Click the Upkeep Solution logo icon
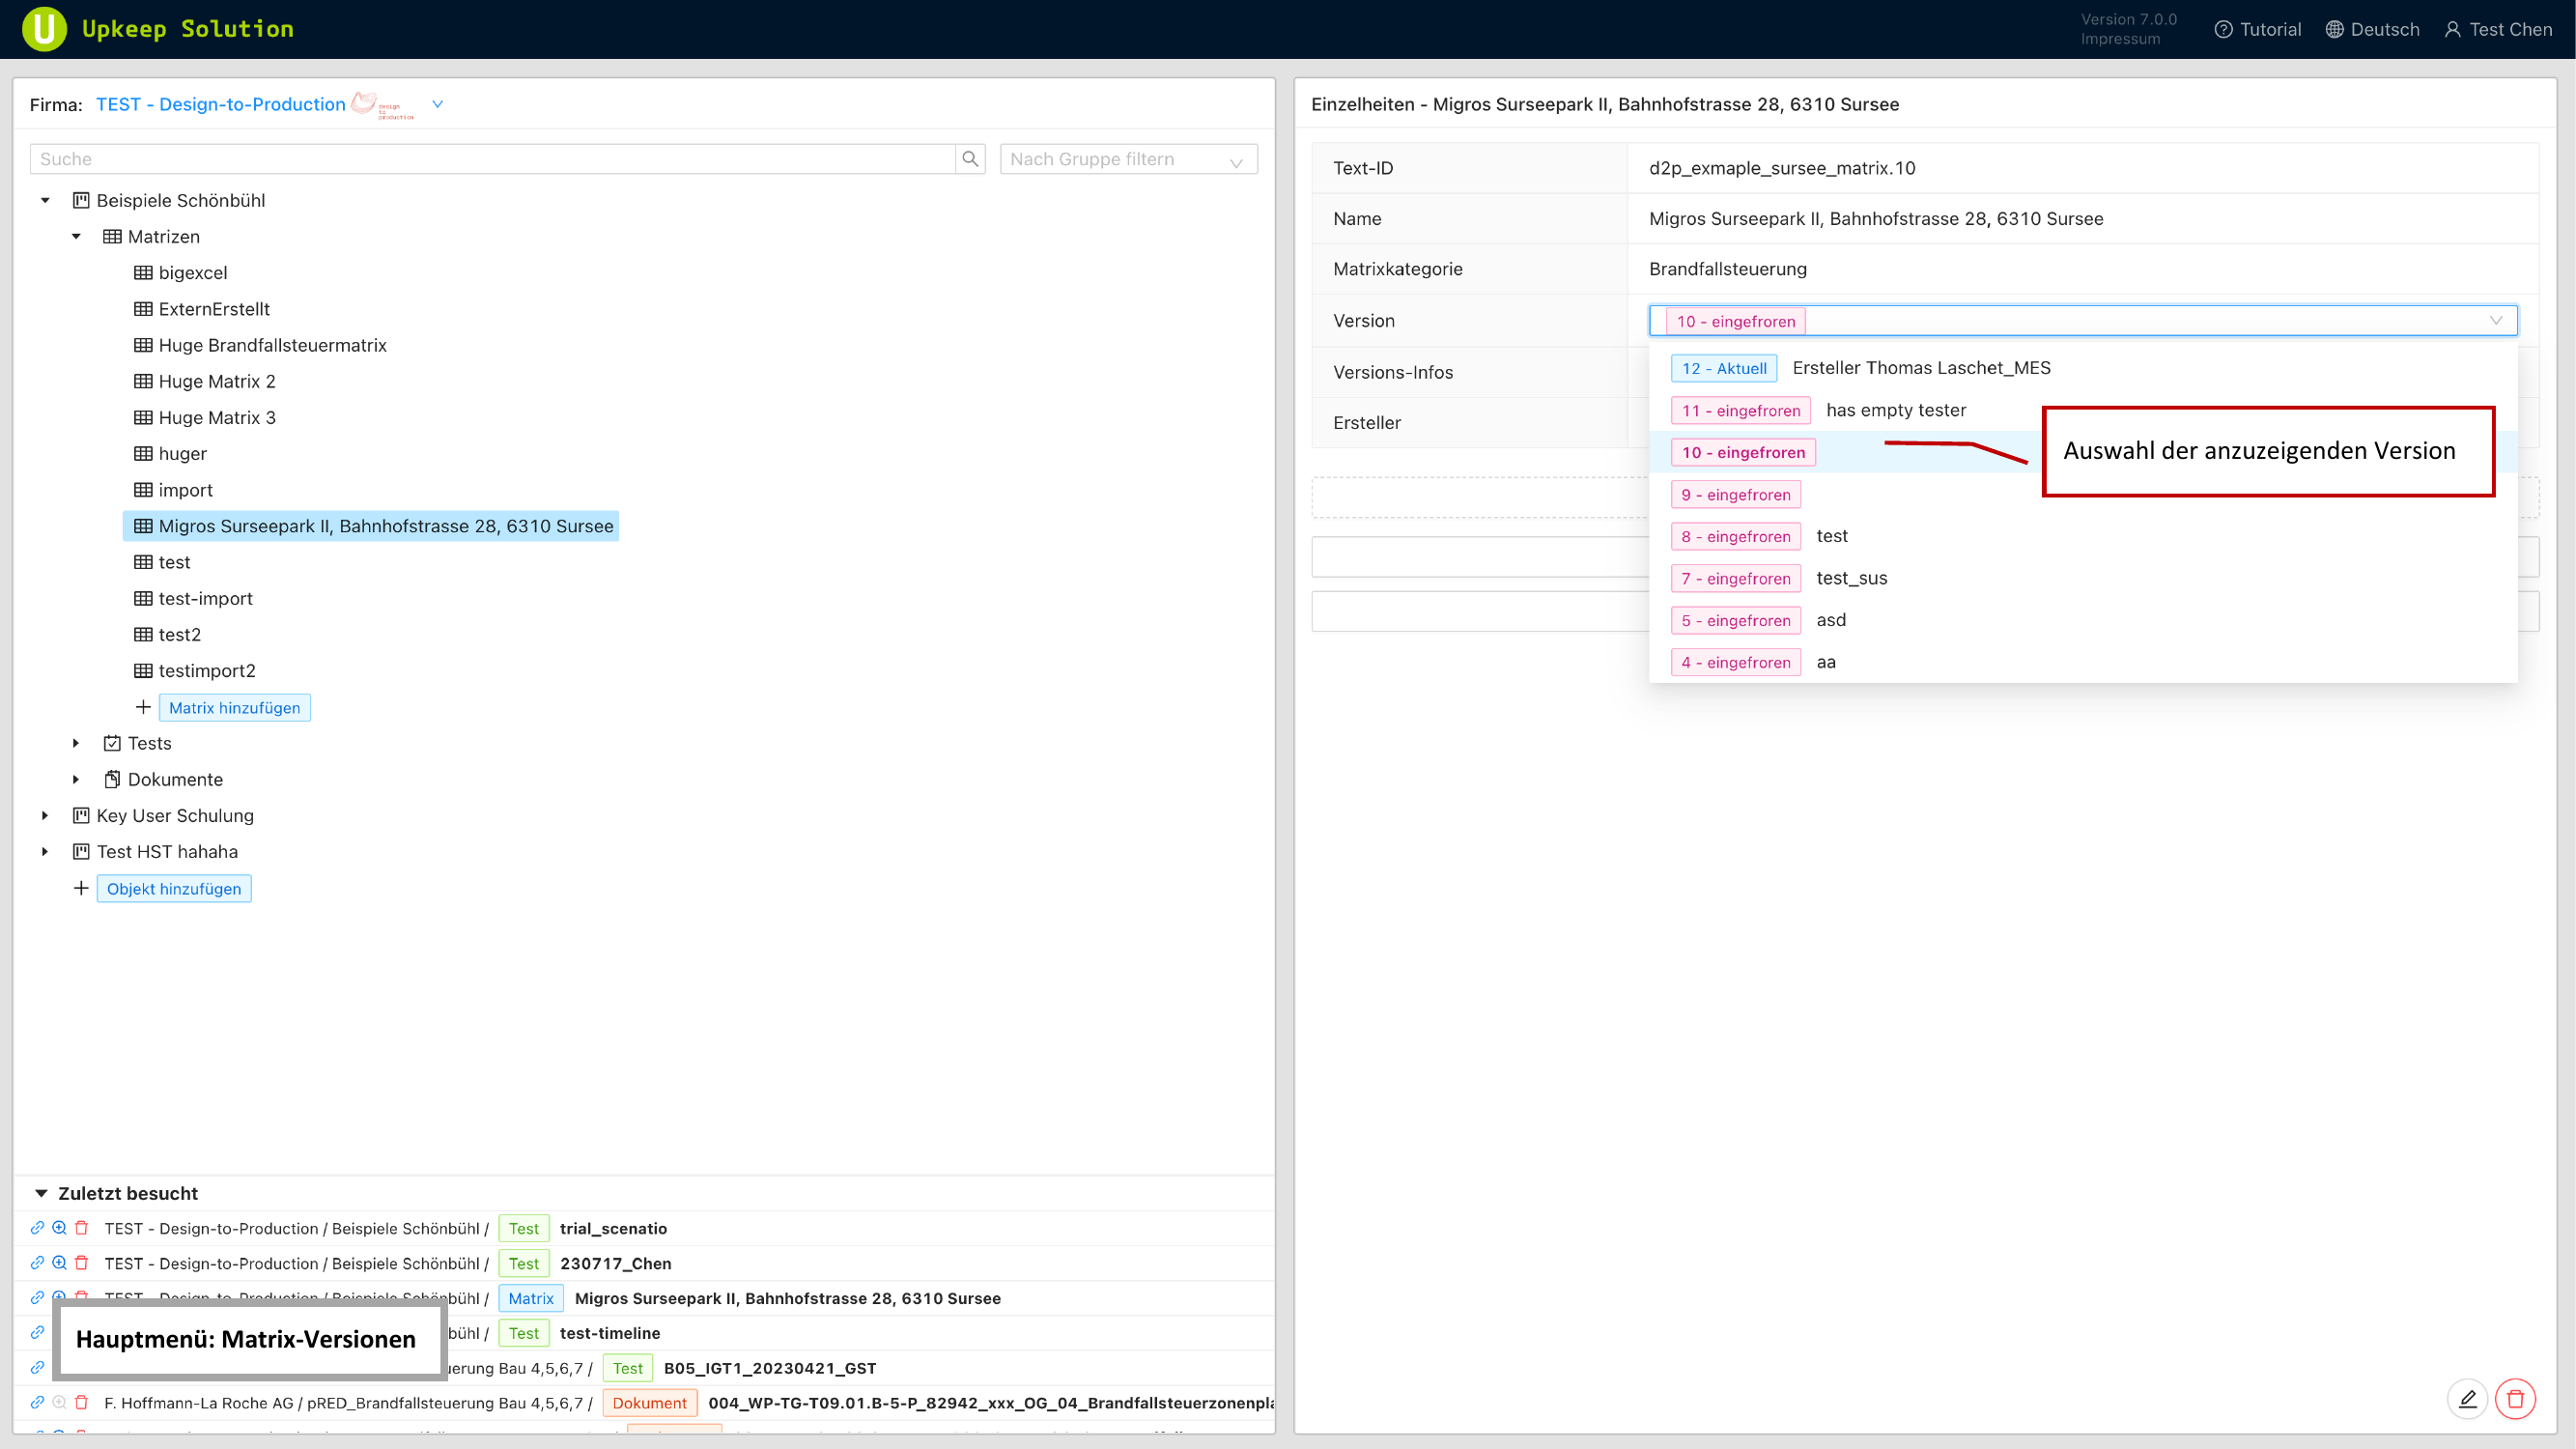Viewport: 2576px width, 1449px height. [44, 29]
